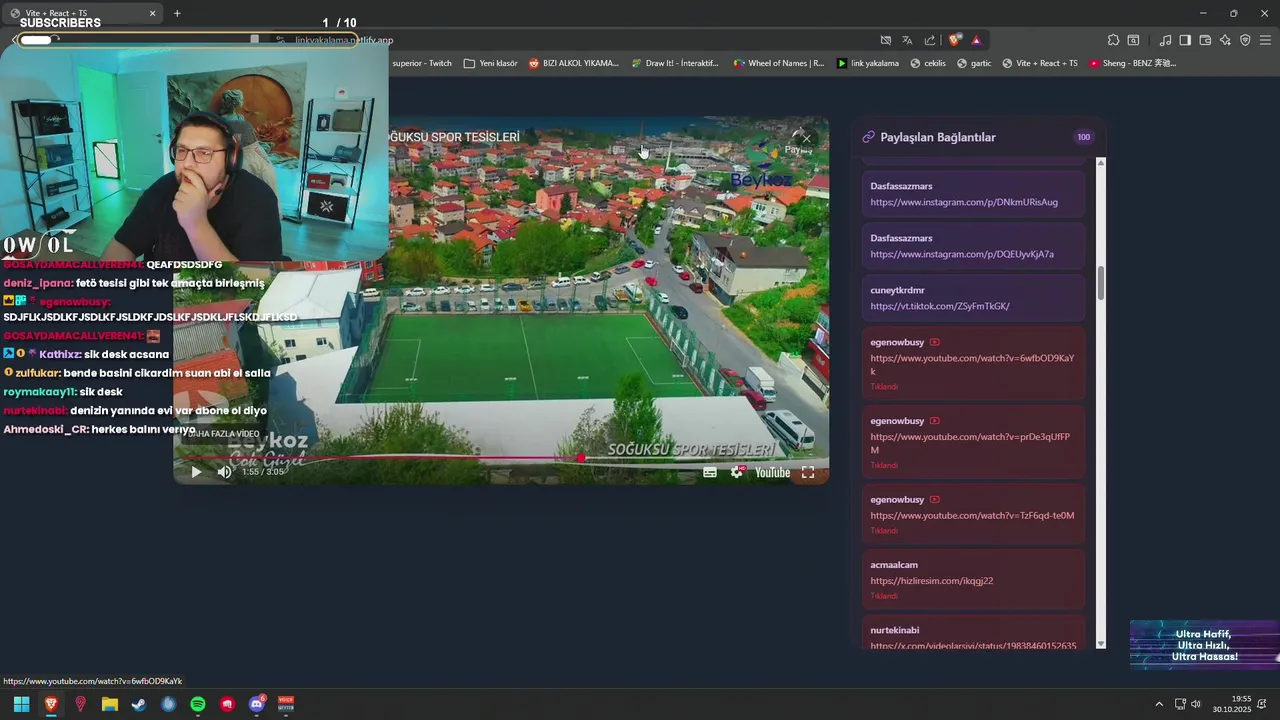The image size is (1280, 720).
Task: Click the share page icon in the address bar
Action: pos(930,40)
